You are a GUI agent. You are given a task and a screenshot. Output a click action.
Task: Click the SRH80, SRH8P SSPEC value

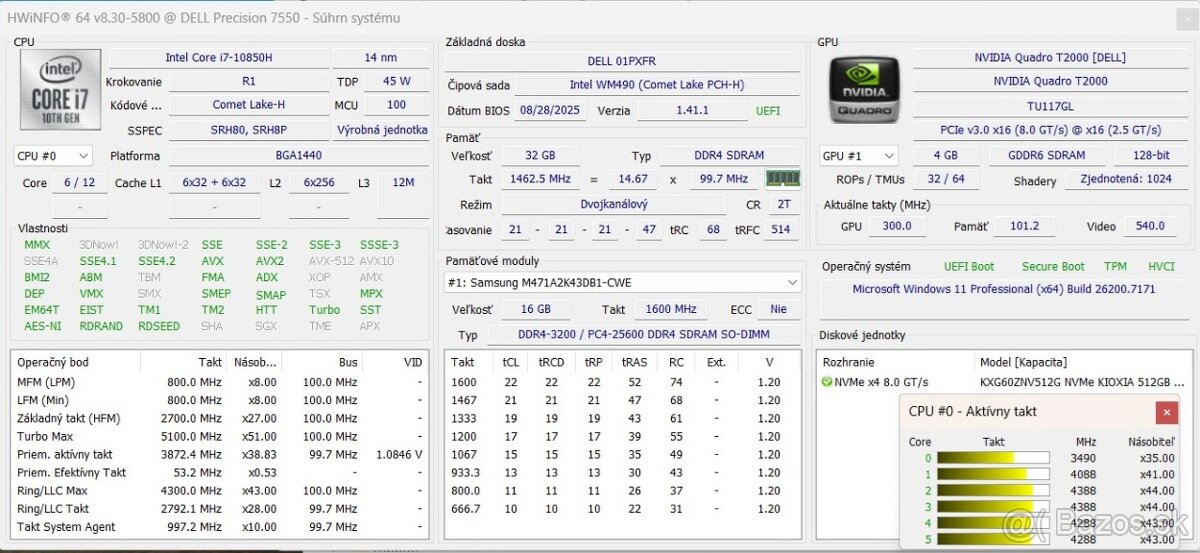coord(249,130)
